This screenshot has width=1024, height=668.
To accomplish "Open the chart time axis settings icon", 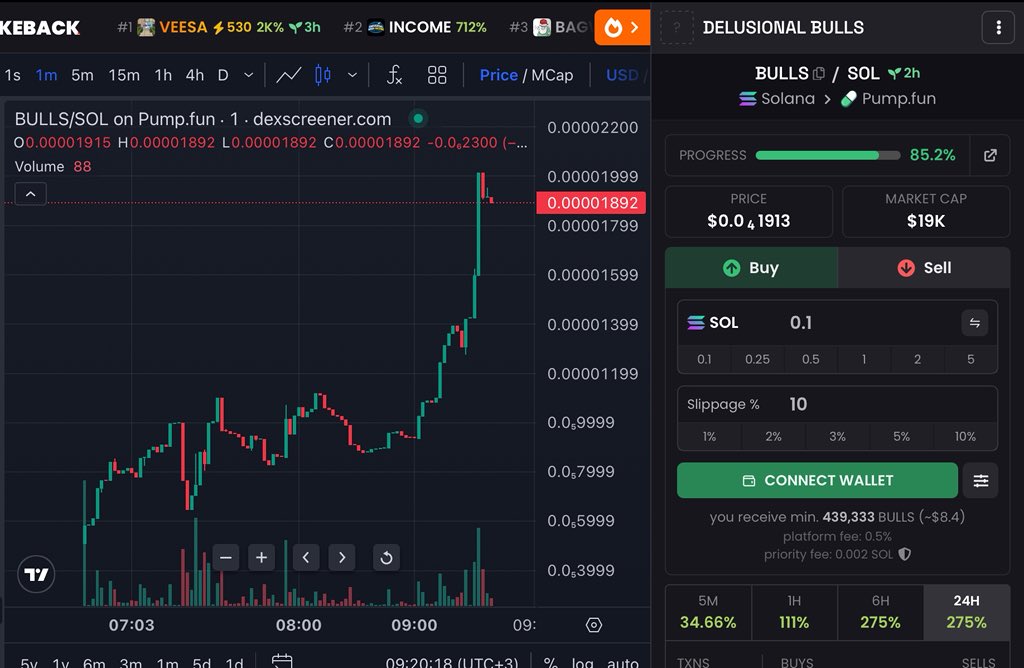I will (x=594, y=625).
